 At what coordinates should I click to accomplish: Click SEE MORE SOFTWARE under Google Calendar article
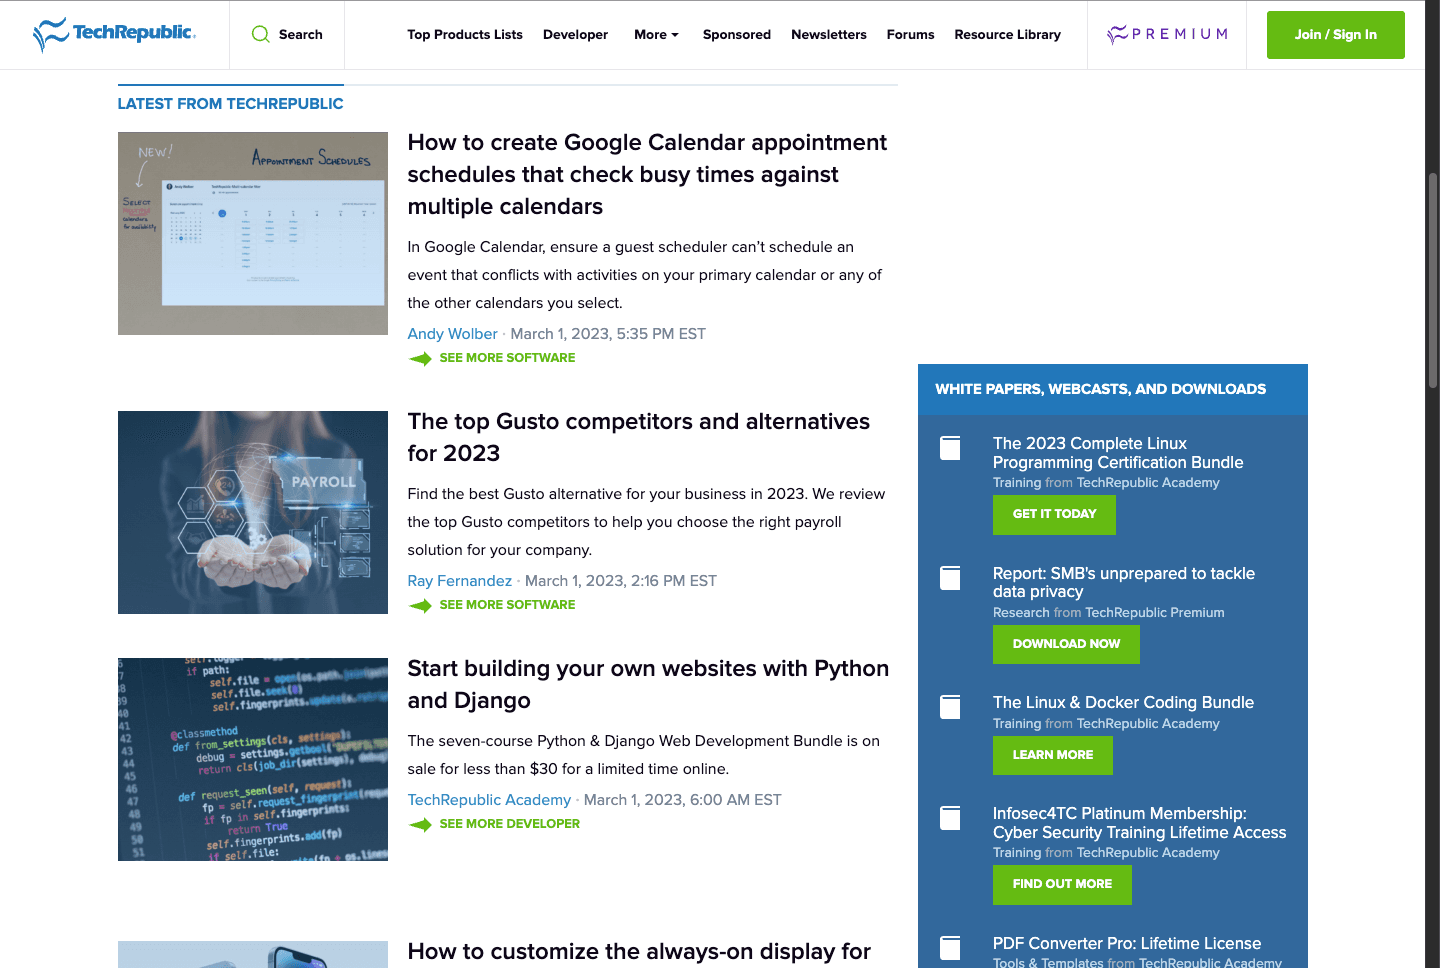(507, 358)
